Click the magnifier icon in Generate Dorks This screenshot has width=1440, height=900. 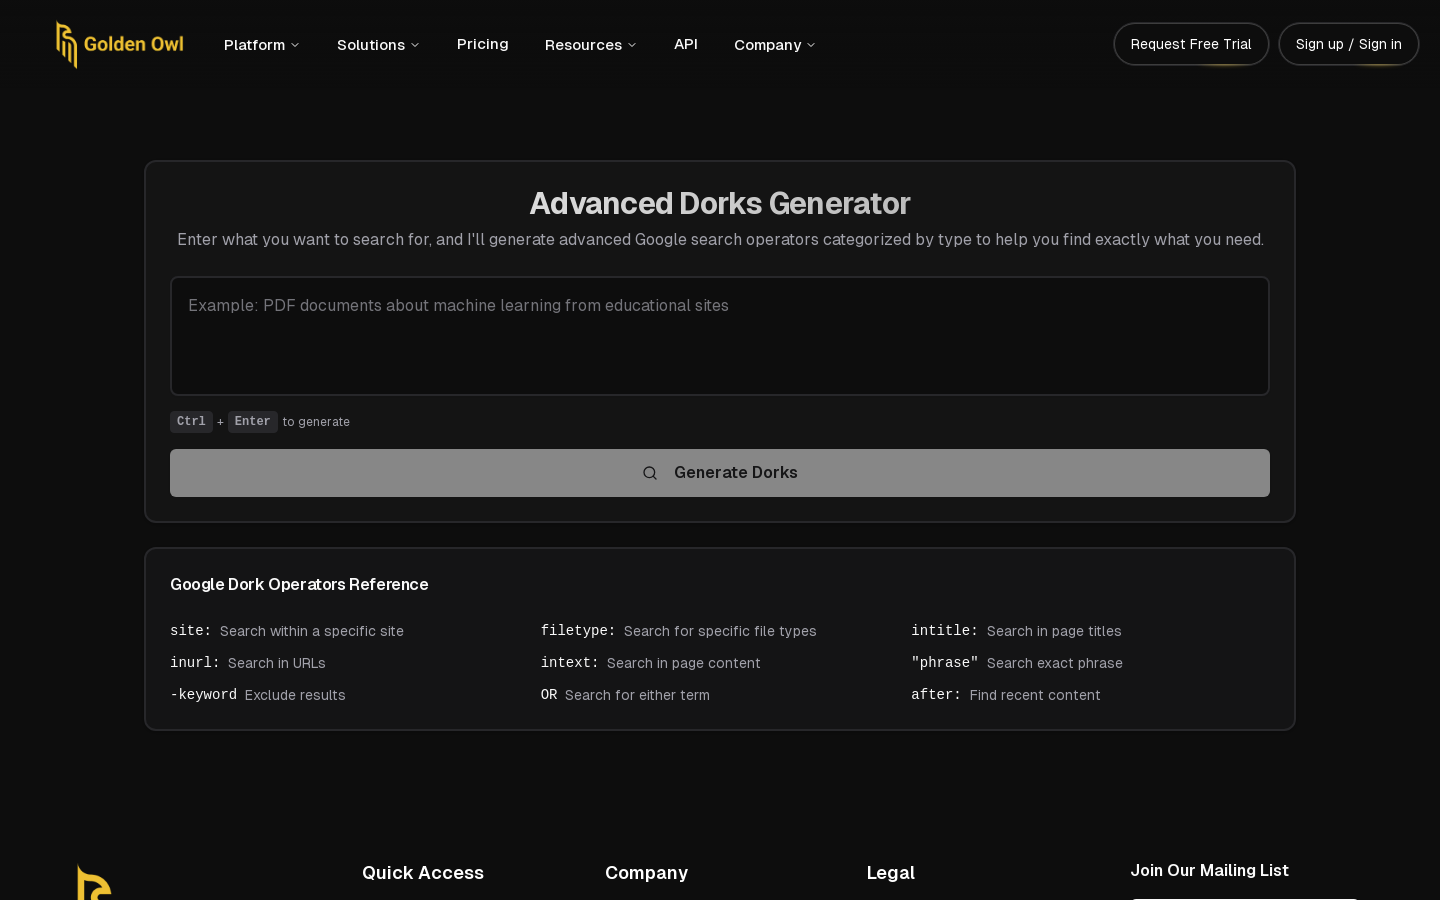point(650,473)
